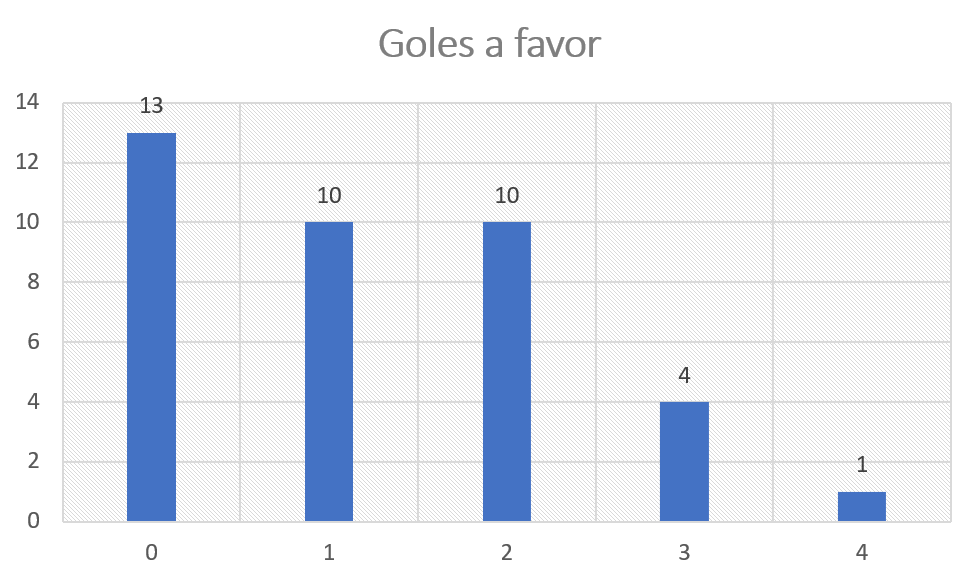Select the chart title "Goles a favor"

point(489,44)
